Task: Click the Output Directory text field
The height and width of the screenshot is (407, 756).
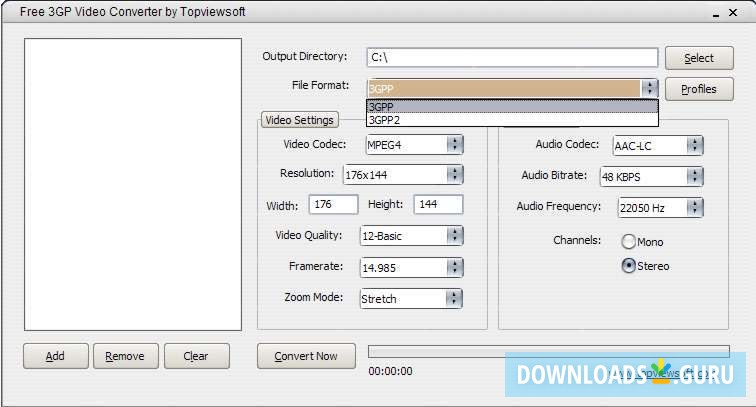Action: (512, 58)
